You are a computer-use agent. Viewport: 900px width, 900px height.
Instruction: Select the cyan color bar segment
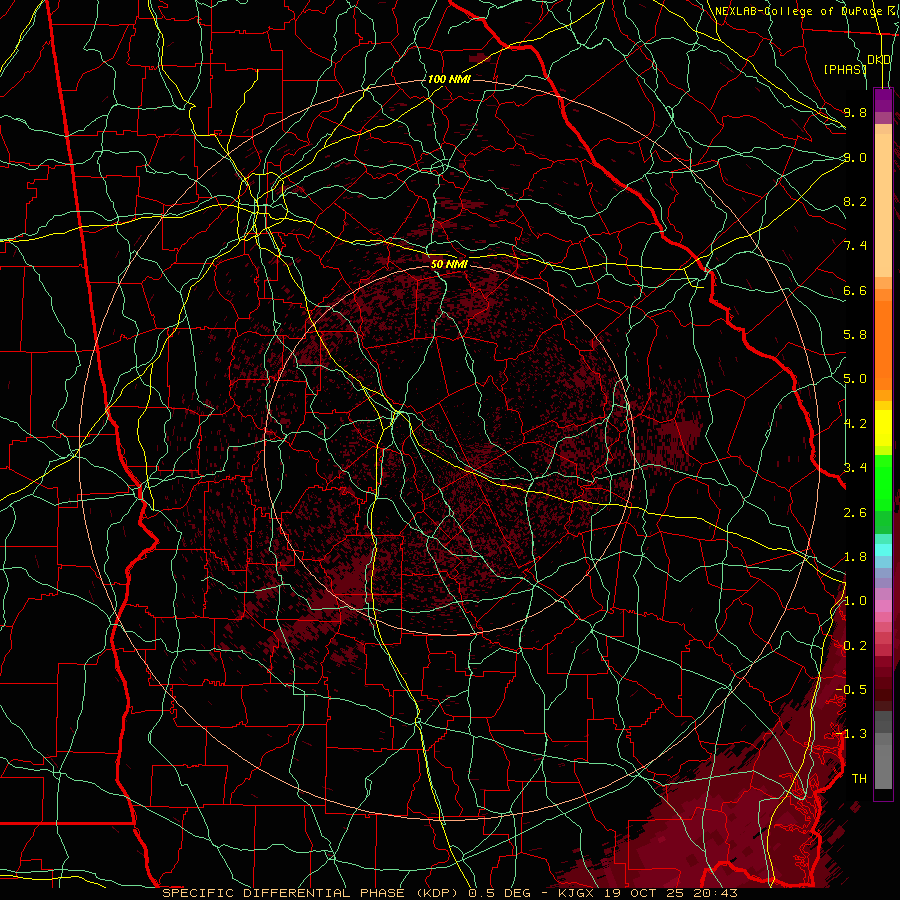point(883,550)
